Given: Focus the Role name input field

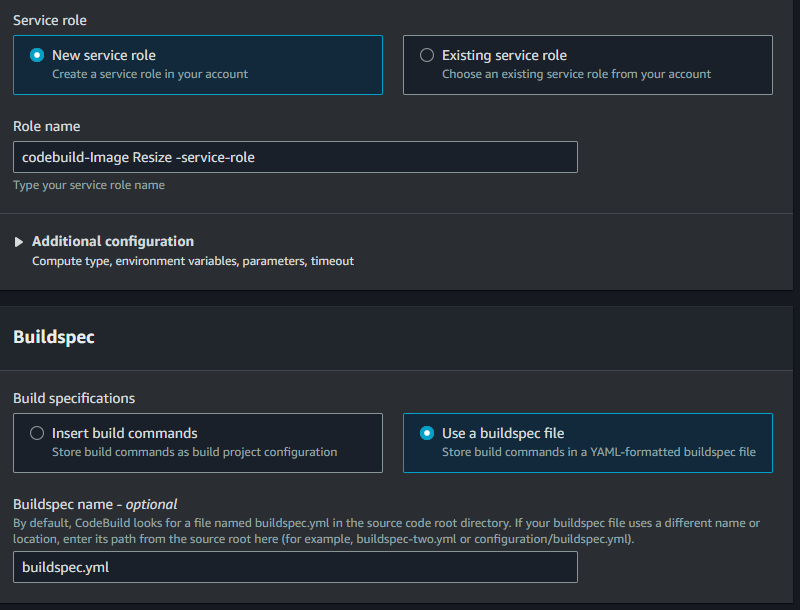Looking at the screenshot, I should (x=295, y=157).
